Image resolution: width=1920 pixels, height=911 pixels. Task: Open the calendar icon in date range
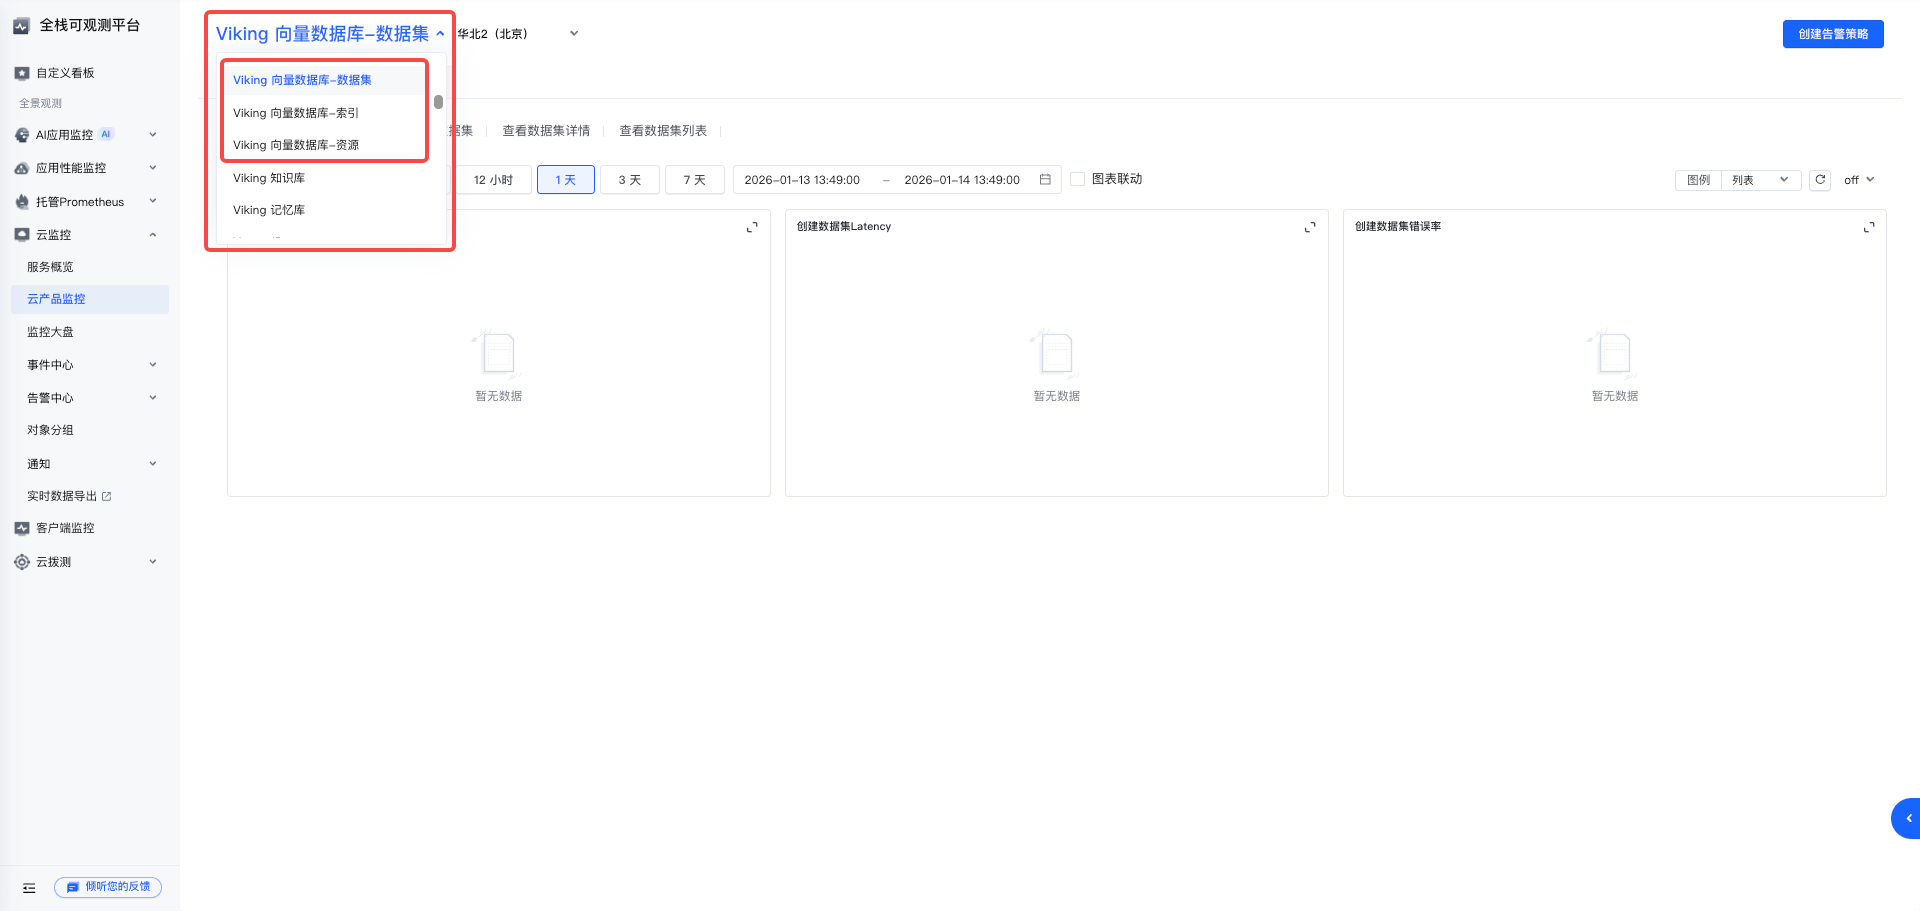pyautogui.click(x=1045, y=180)
